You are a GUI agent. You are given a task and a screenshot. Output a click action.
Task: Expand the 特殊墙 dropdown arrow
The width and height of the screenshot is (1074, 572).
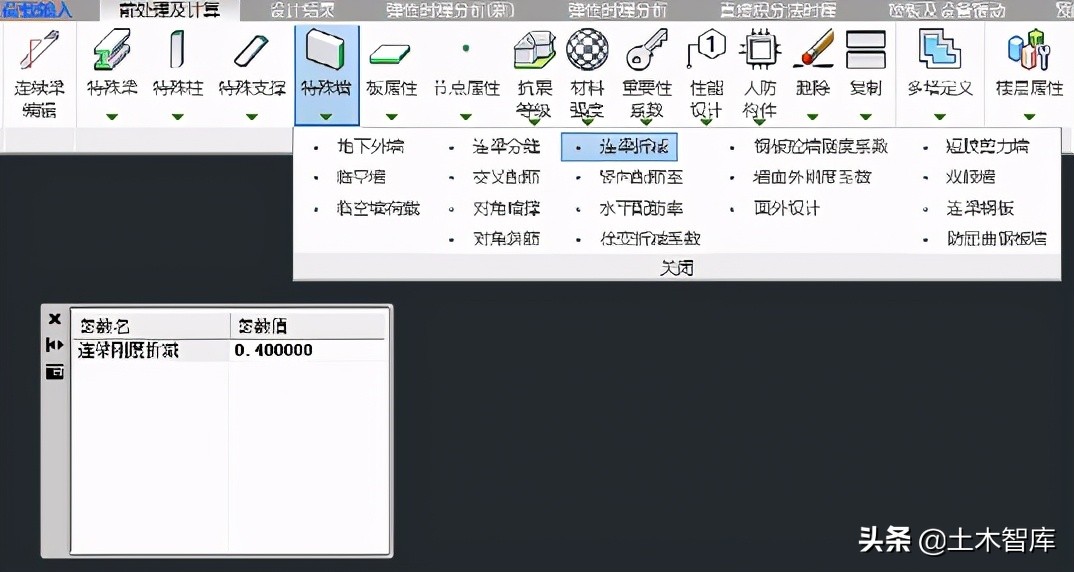coord(327,117)
